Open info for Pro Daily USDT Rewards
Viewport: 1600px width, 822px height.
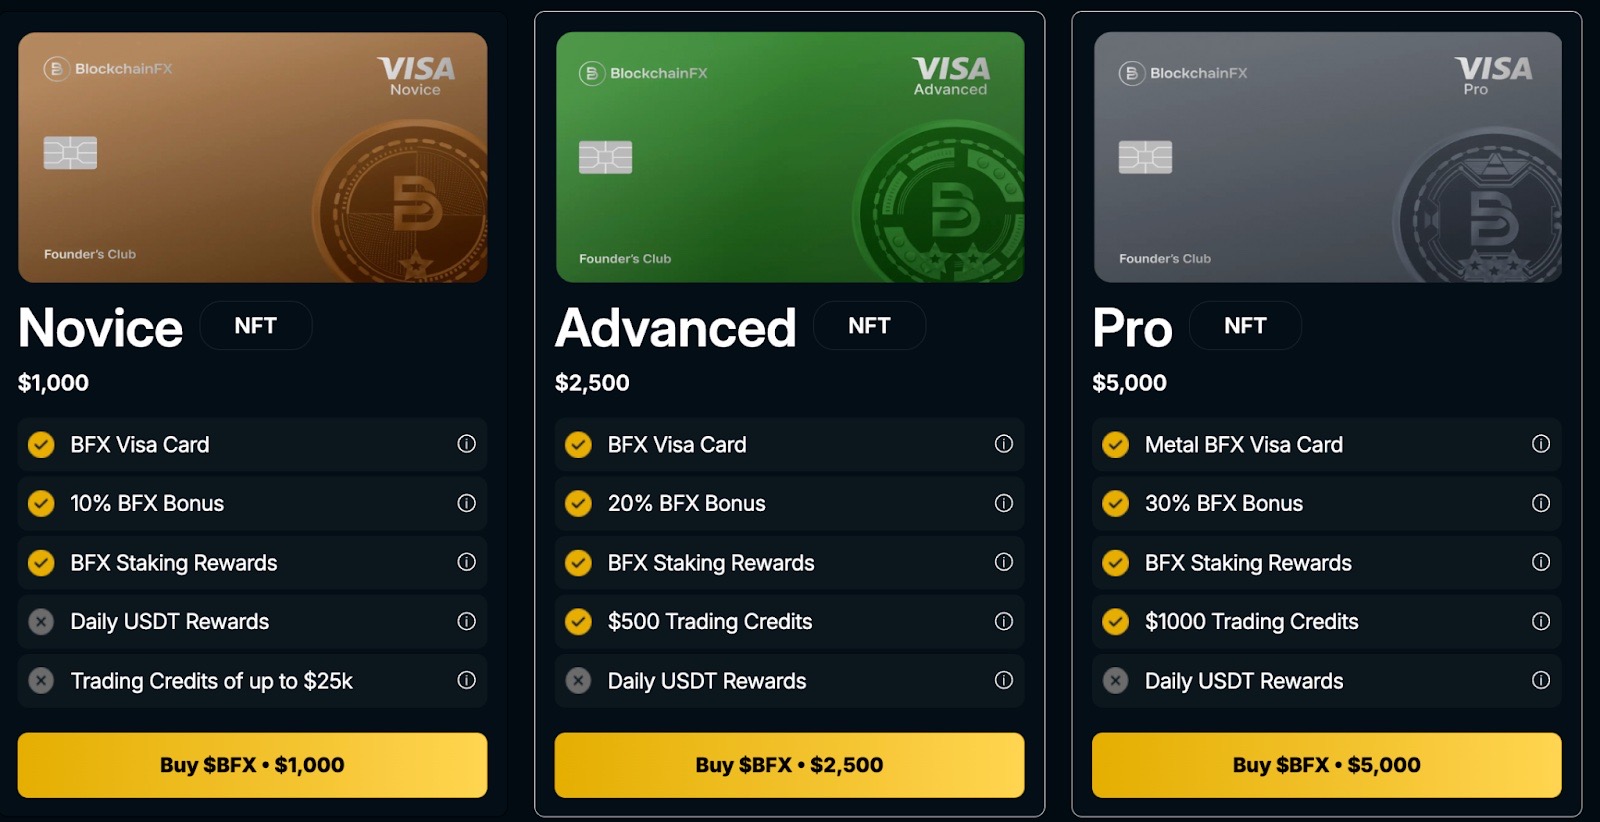tap(1540, 680)
